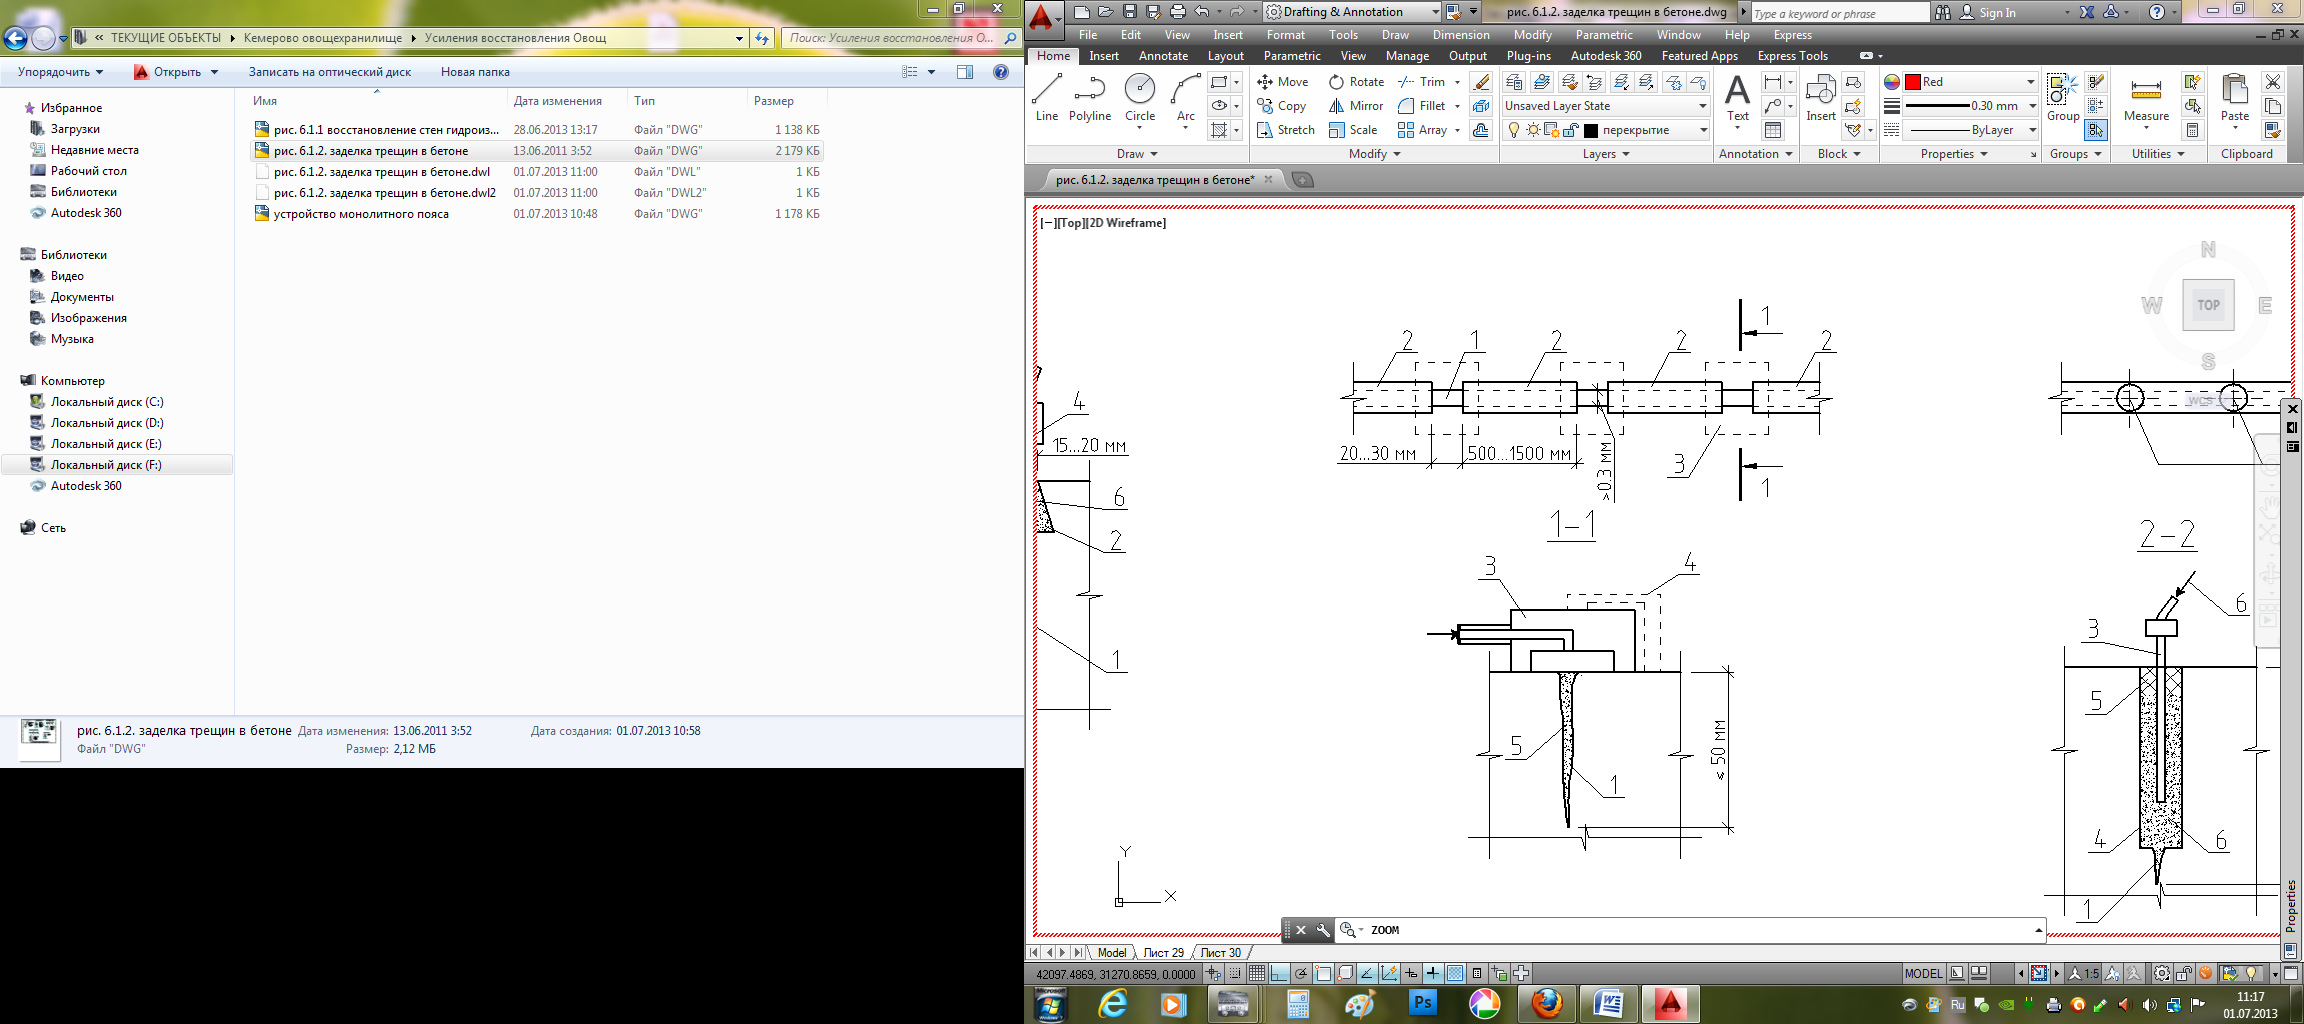Select the Arc tool
Image resolution: width=2304 pixels, height=1024 pixels.
[1185, 98]
